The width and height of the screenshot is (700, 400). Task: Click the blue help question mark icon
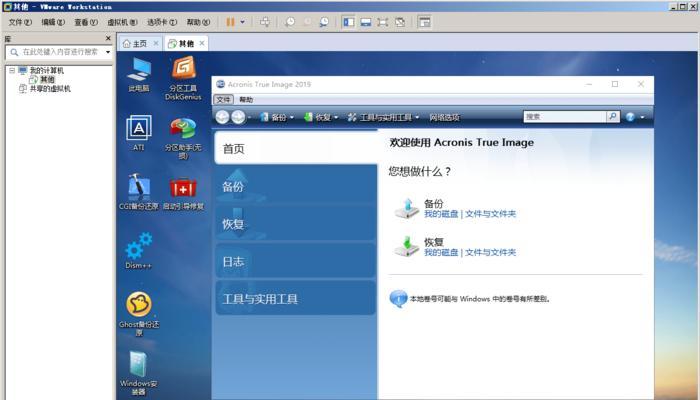coord(630,117)
